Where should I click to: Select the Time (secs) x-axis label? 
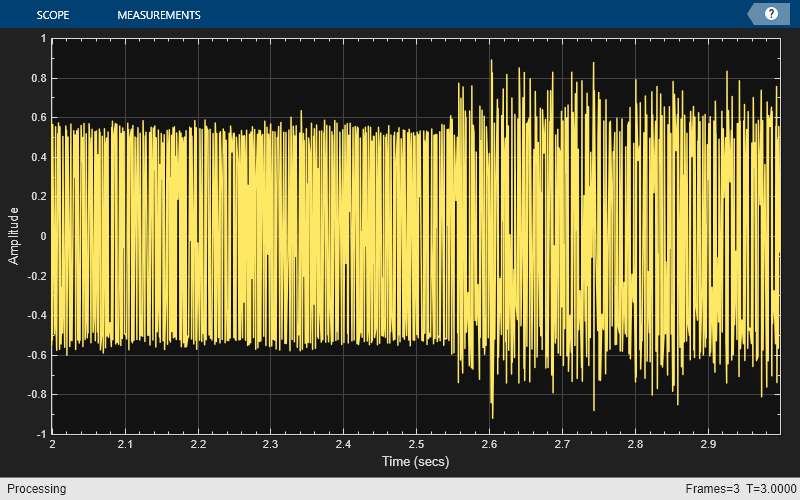point(415,462)
